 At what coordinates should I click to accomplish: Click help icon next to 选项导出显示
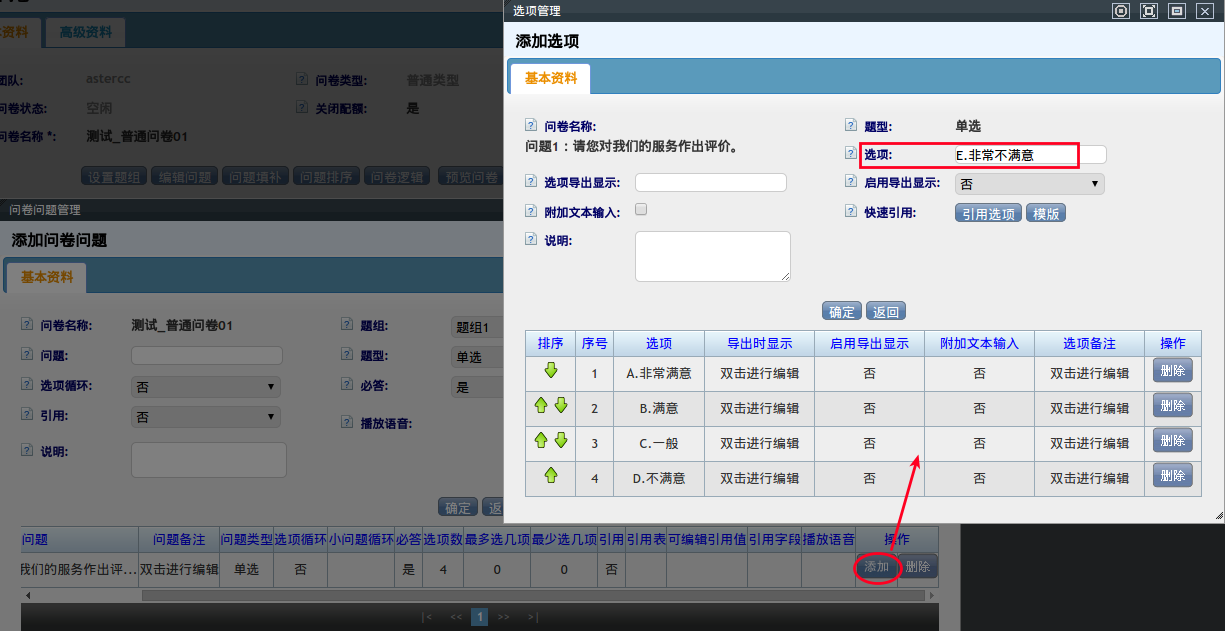[532, 182]
